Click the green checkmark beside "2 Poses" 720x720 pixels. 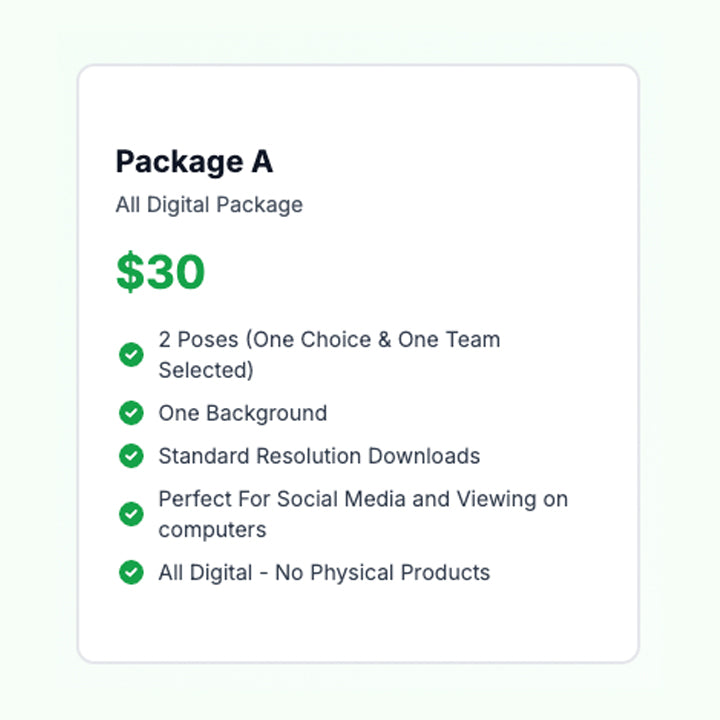point(131,355)
